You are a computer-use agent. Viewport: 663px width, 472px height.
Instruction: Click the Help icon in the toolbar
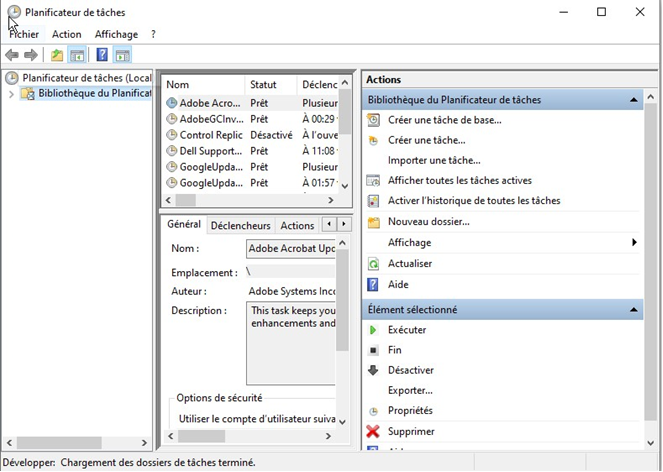101,55
